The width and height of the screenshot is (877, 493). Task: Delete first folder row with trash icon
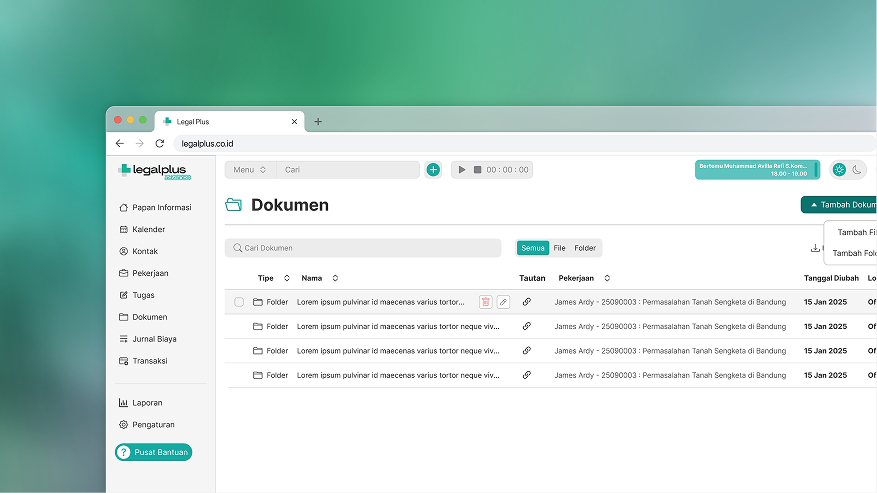(x=485, y=302)
